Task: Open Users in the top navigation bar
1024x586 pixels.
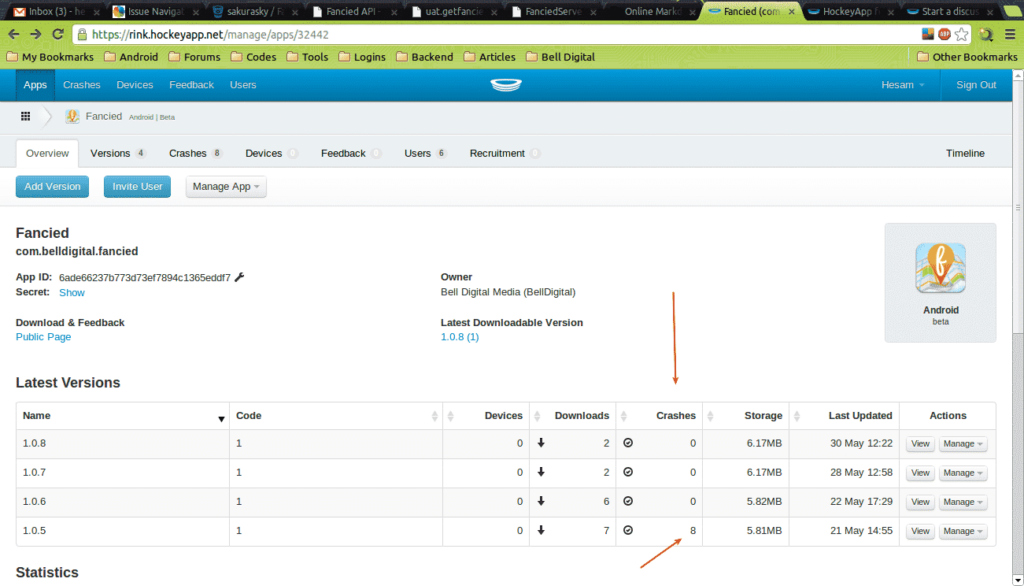Action: 243,85
